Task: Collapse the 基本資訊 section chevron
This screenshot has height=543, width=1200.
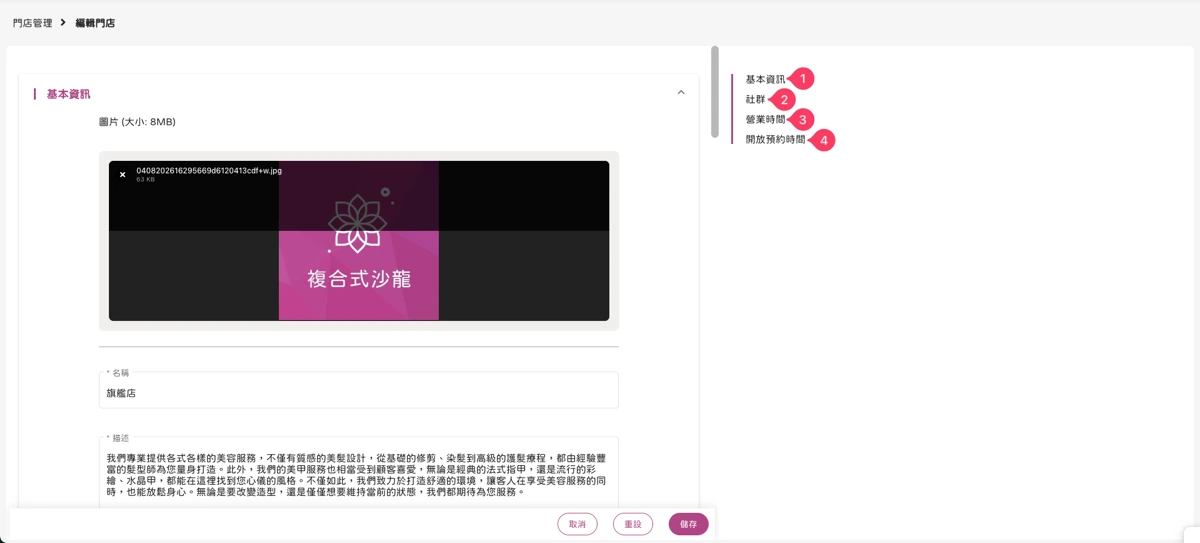Action: [x=681, y=93]
